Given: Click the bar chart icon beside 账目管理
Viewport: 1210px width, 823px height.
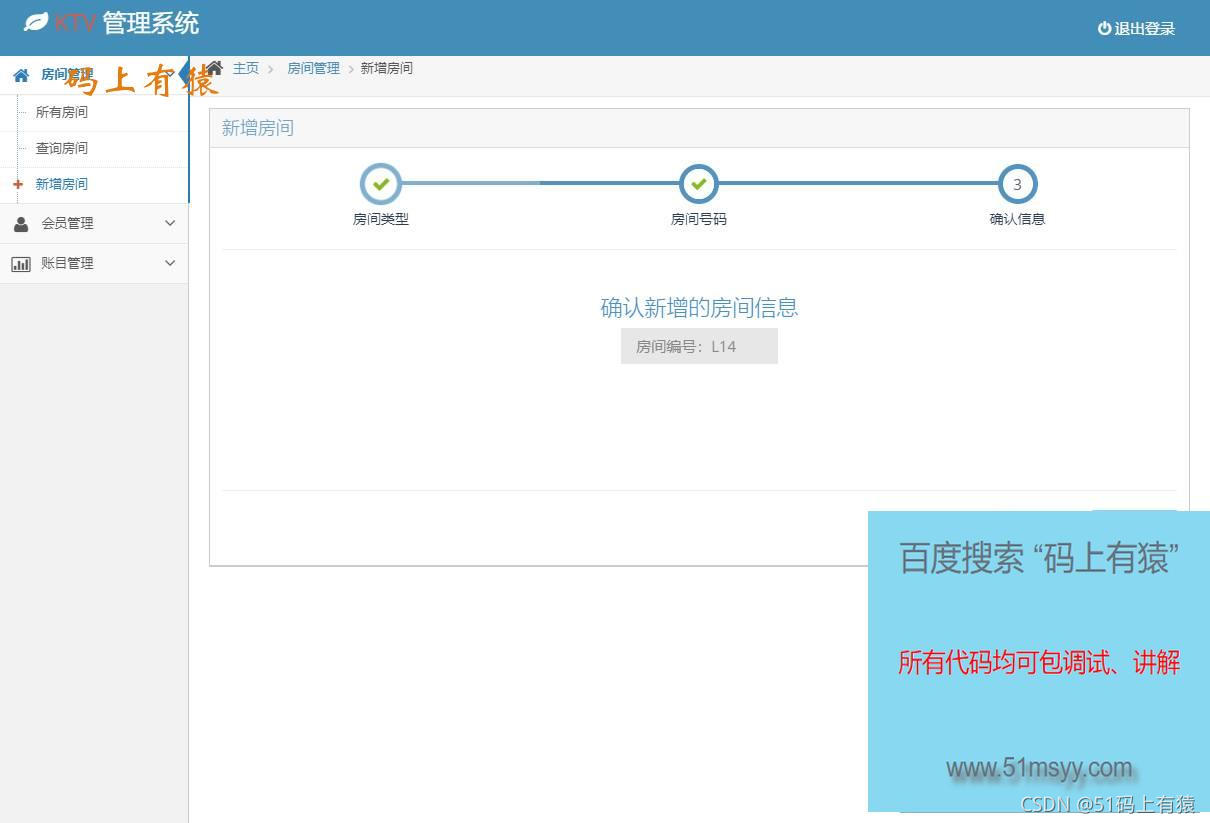Looking at the screenshot, I should 21,264.
